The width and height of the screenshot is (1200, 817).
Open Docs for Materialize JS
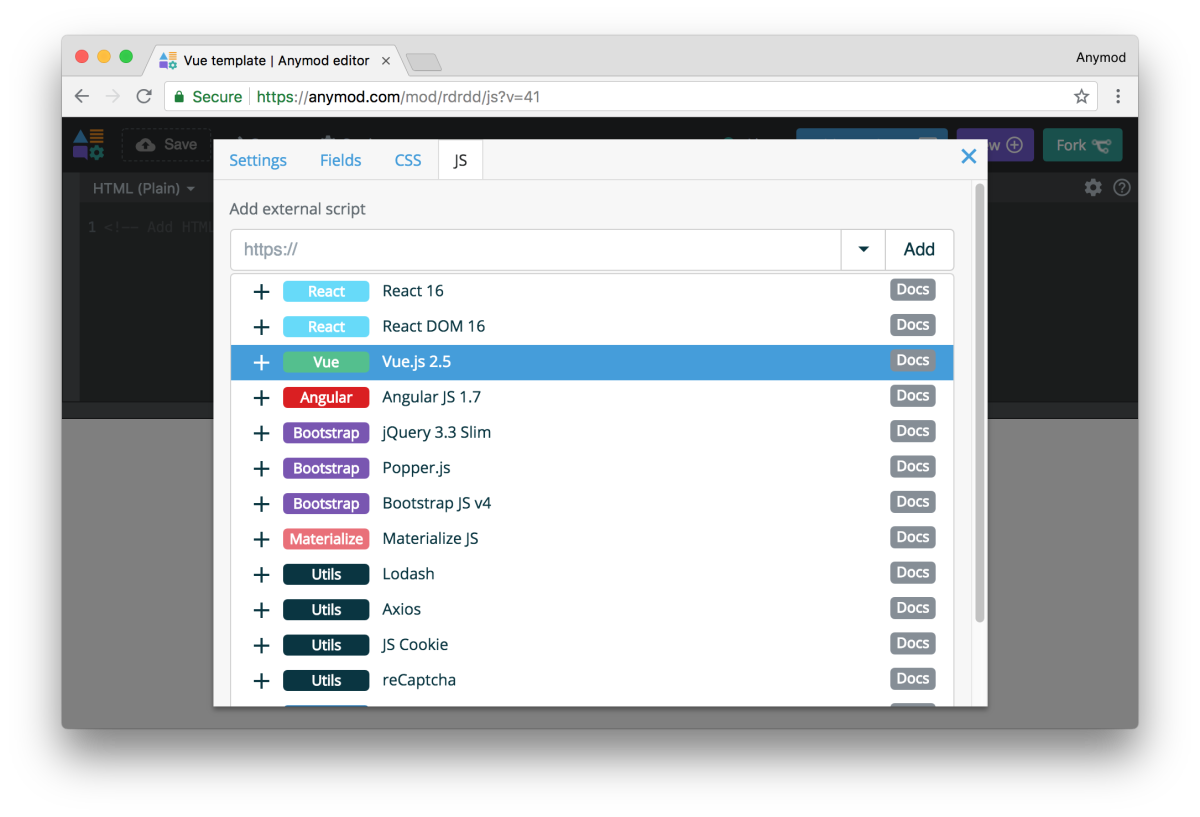point(913,537)
